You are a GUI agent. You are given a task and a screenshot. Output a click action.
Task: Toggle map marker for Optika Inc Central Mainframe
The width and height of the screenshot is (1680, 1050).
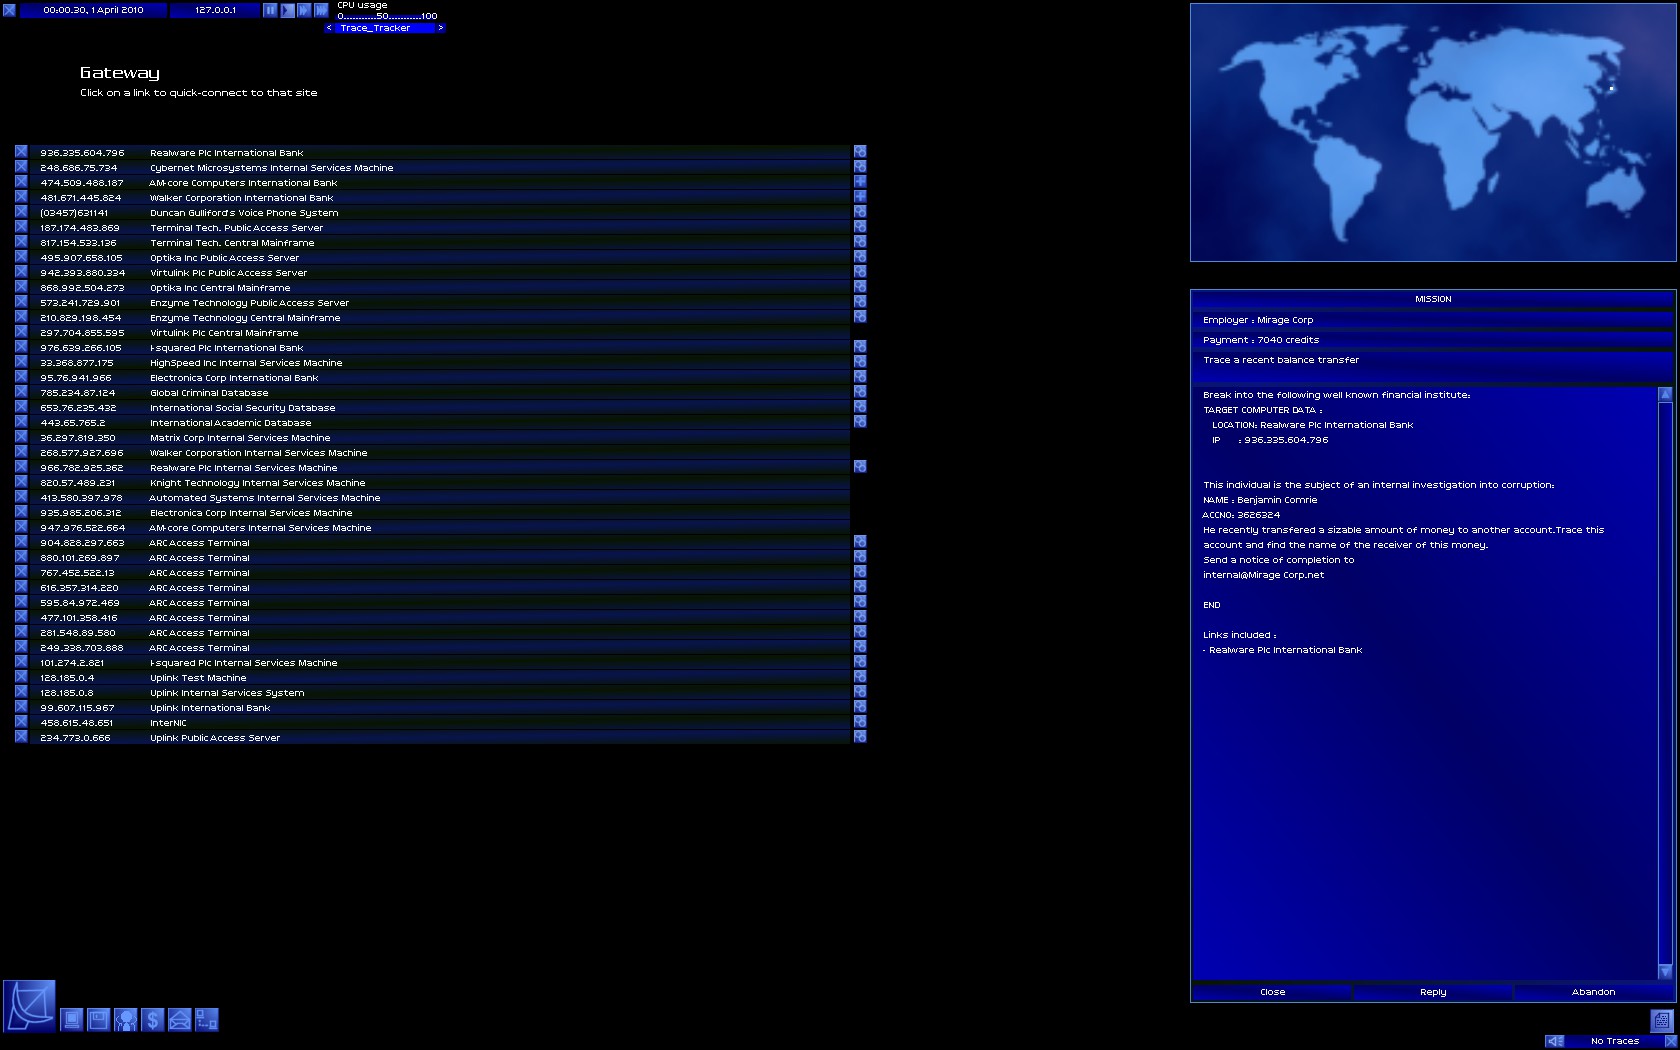pos(860,287)
